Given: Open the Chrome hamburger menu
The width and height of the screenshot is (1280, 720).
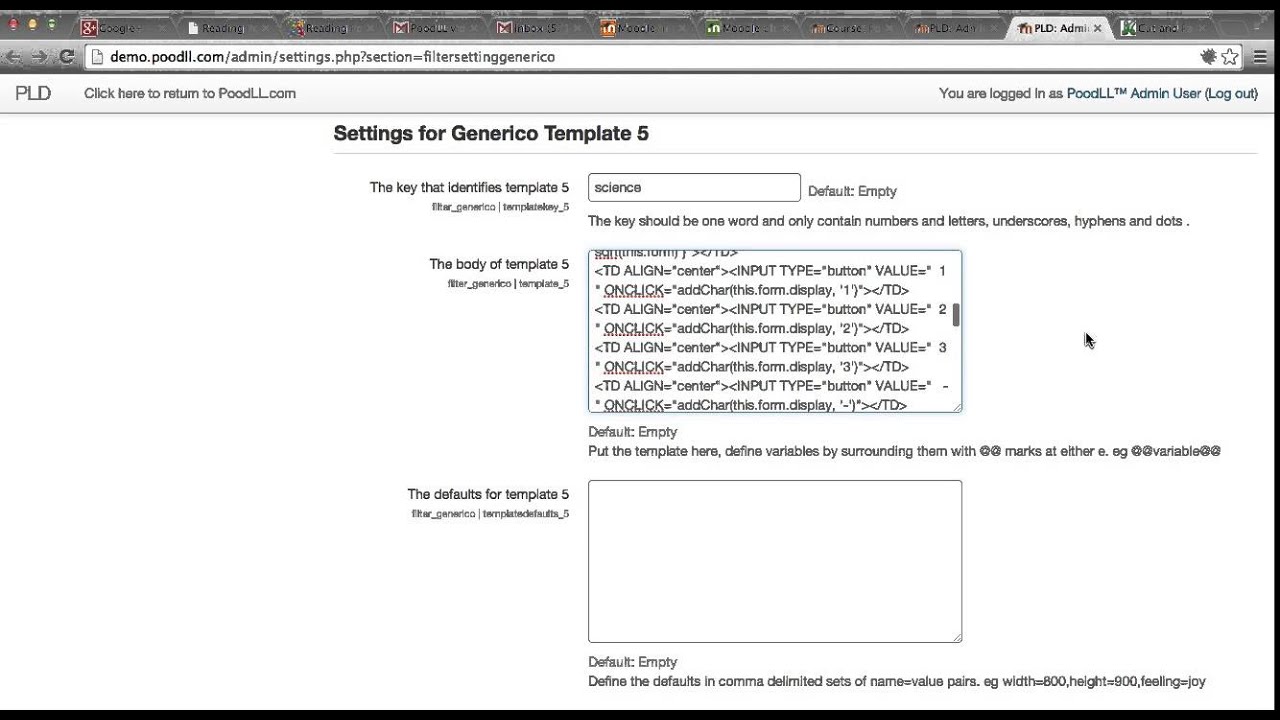Looking at the screenshot, I should (x=1261, y=57).
